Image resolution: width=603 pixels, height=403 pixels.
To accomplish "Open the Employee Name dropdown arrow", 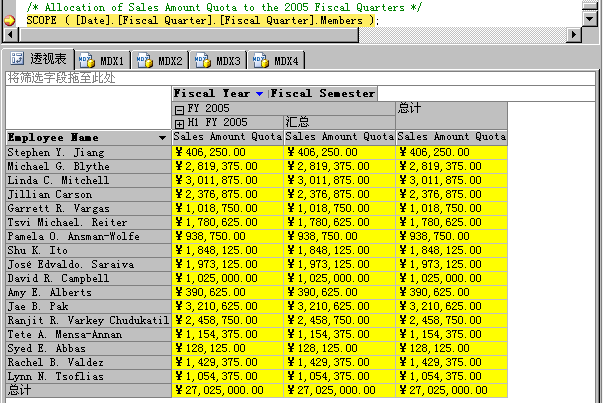I will click(x=162, y=137).
